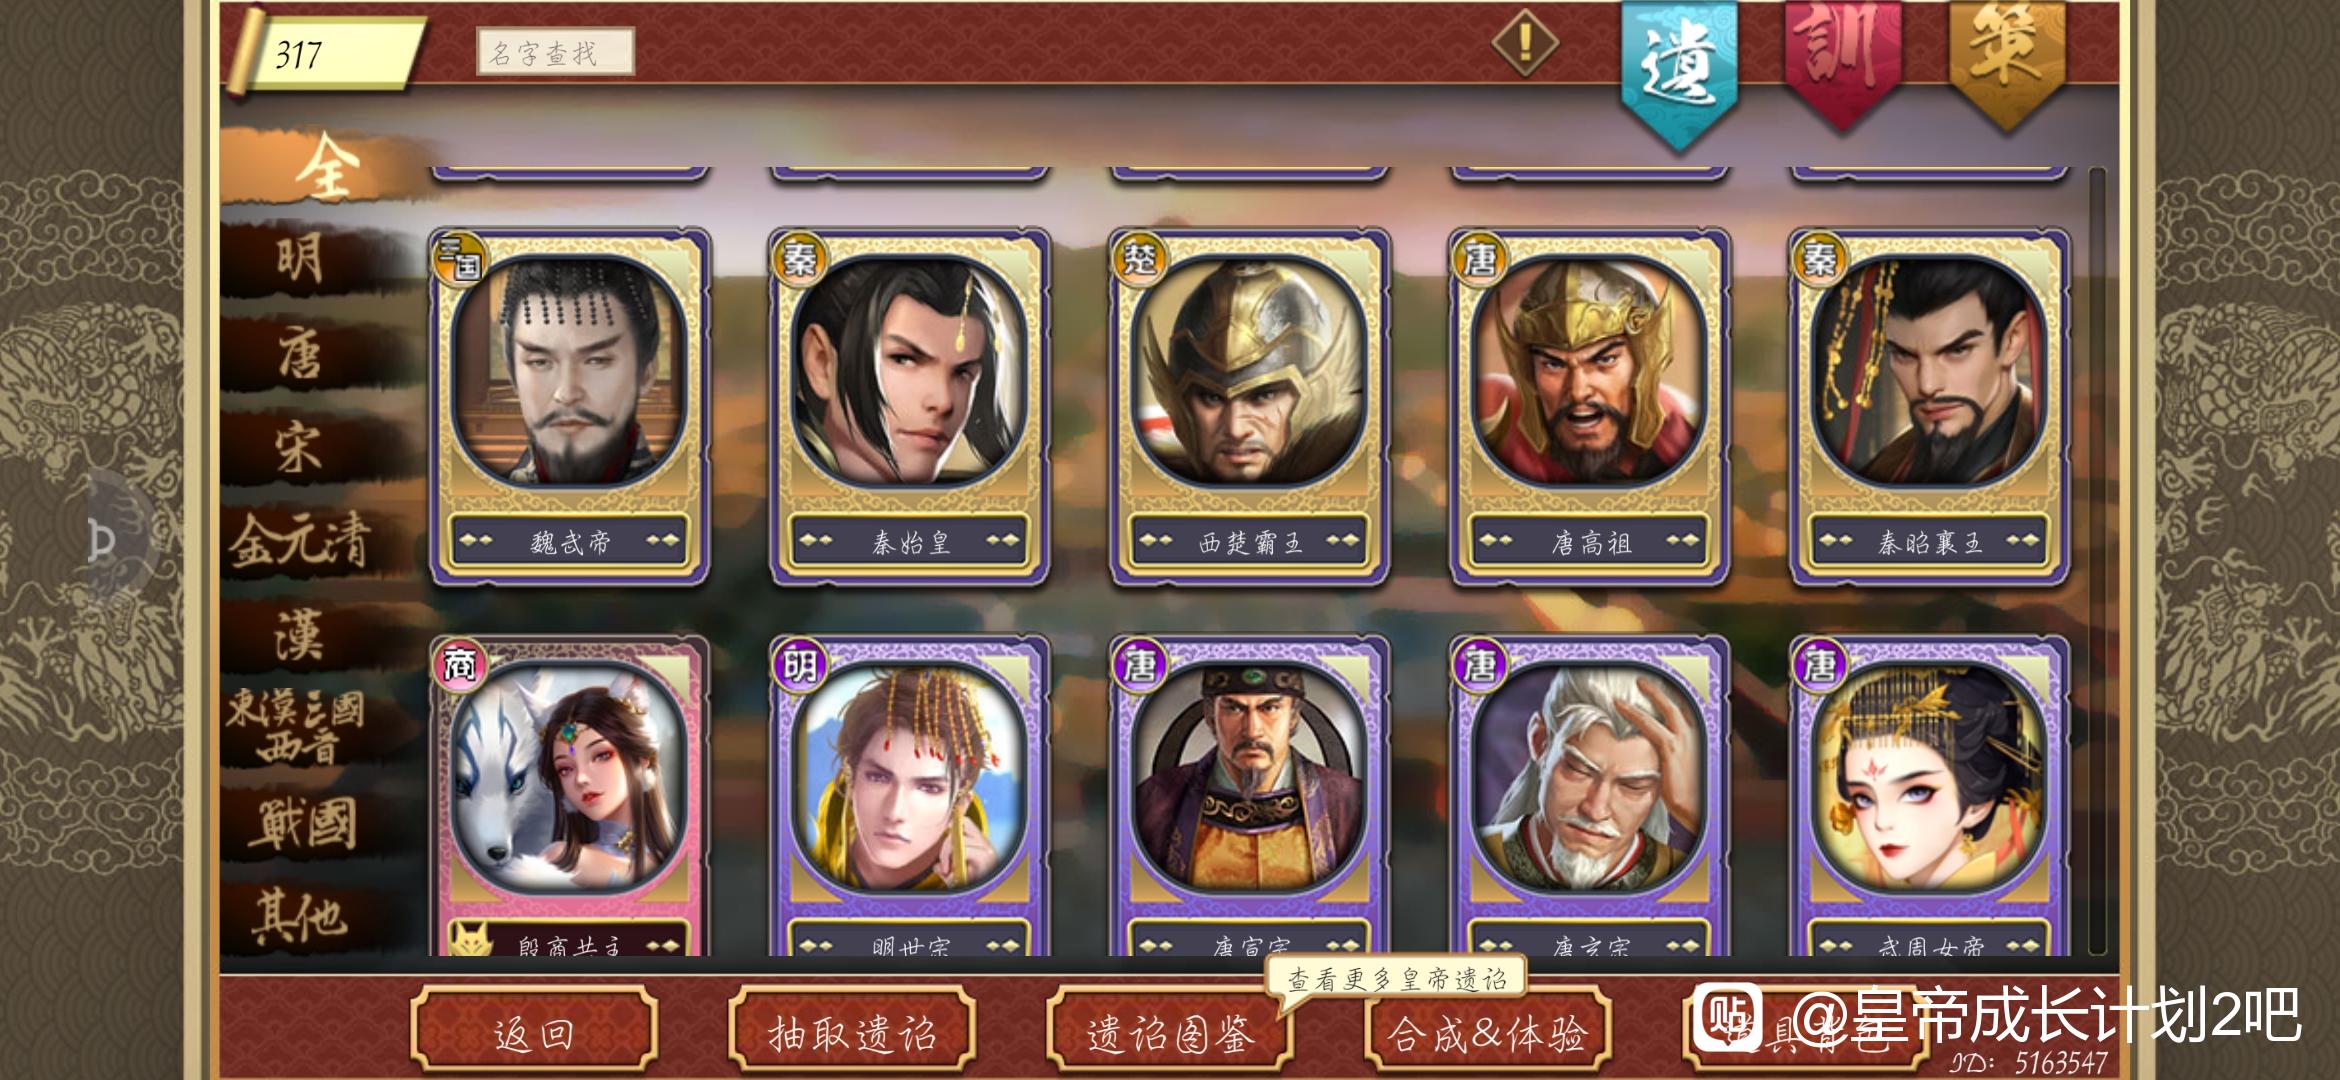Select the 秦始皇 emperor card
This screenshot has width=2340, height=1080.
pyautogui.click(x=909, y=407)
